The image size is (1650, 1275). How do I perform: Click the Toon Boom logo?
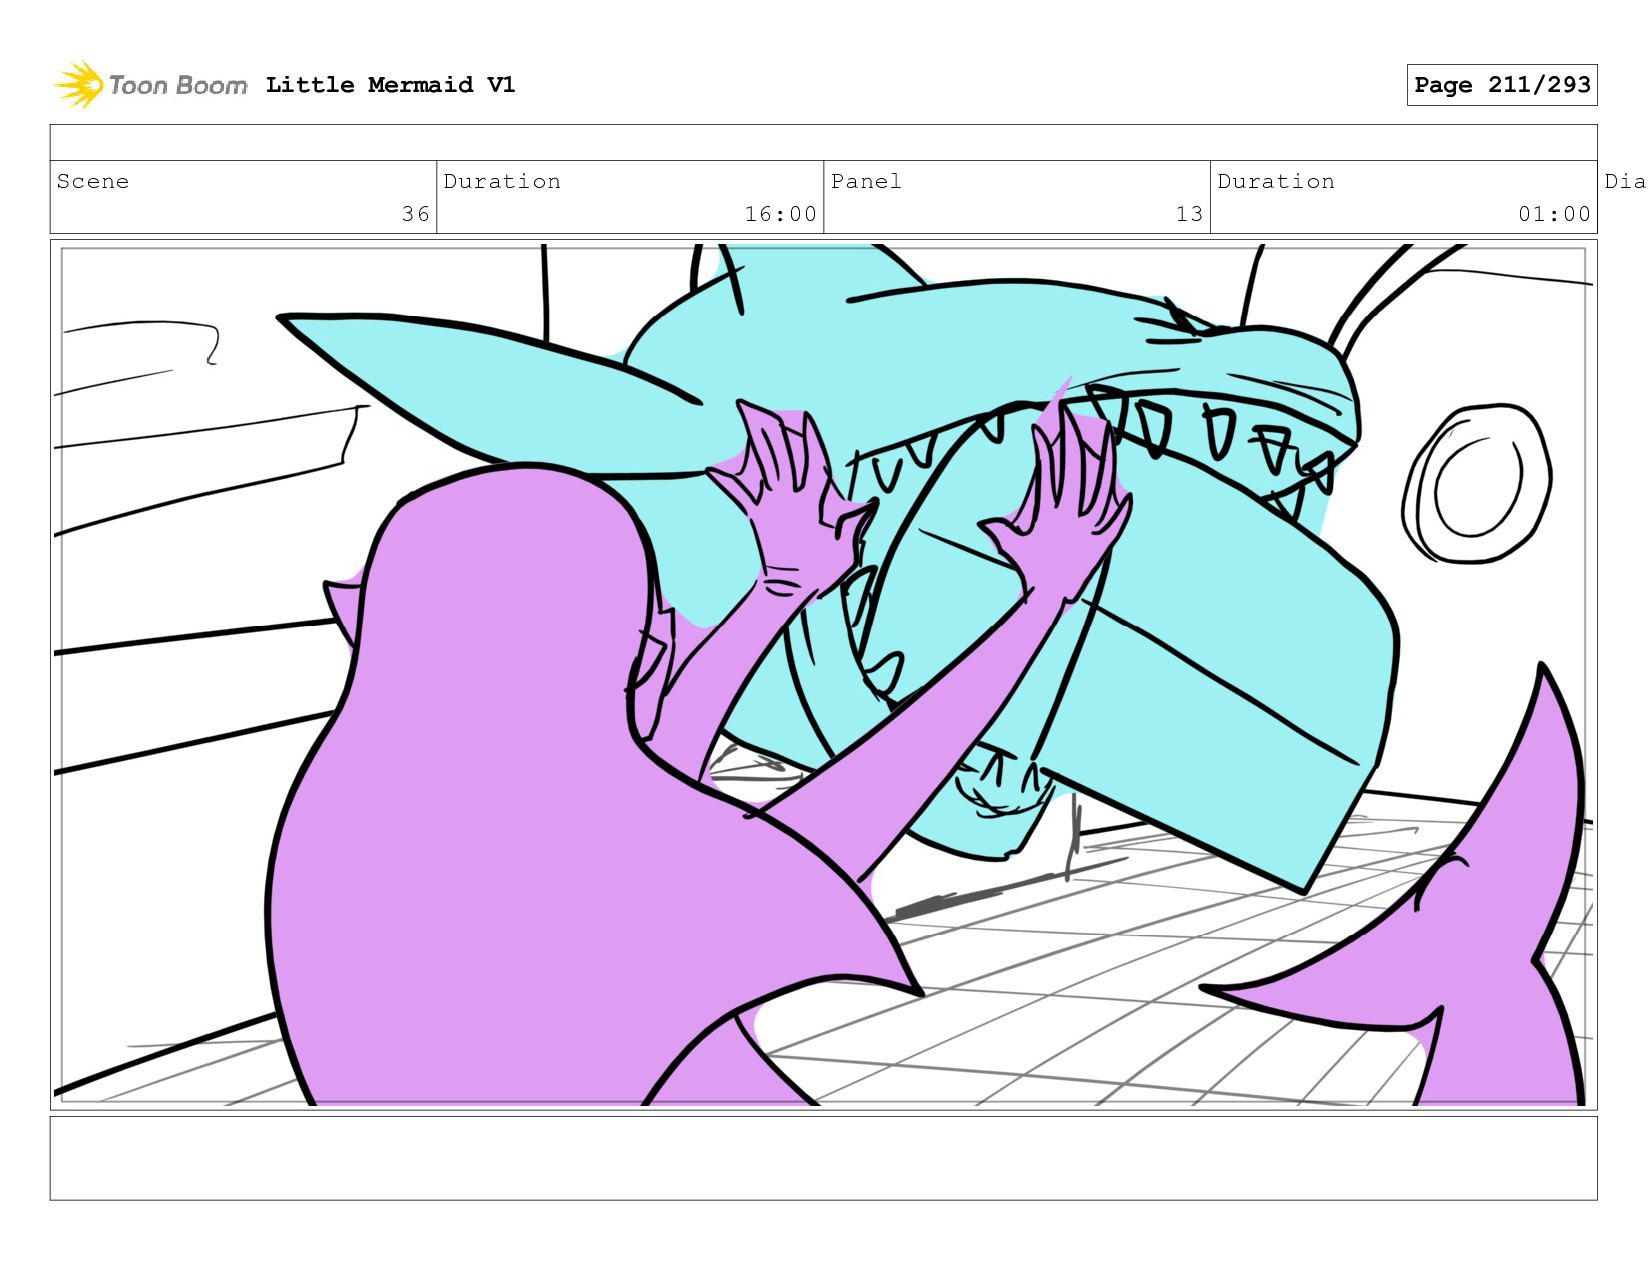point(150,85)
